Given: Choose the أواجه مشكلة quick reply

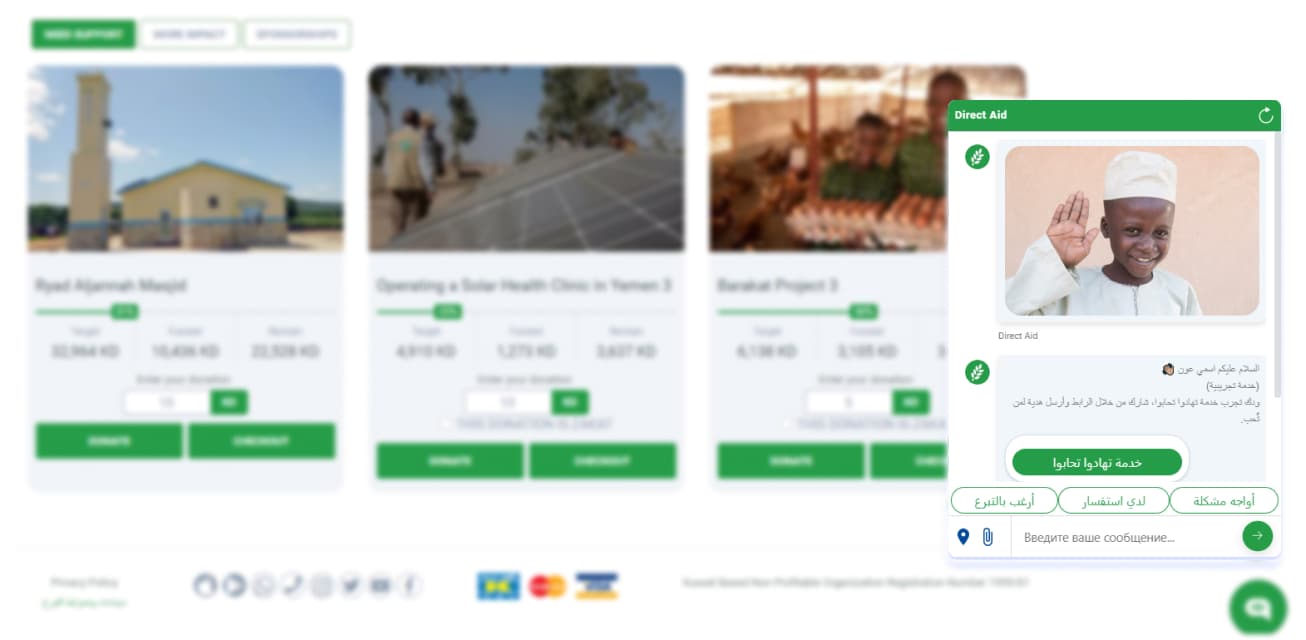Looking at the screenshot, I should click(1224, 500).
